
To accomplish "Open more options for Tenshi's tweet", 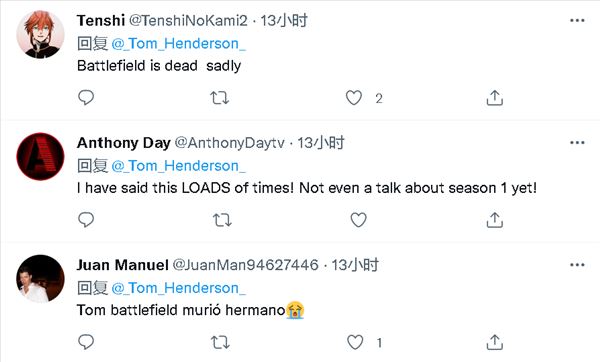I will pos(577,20).
